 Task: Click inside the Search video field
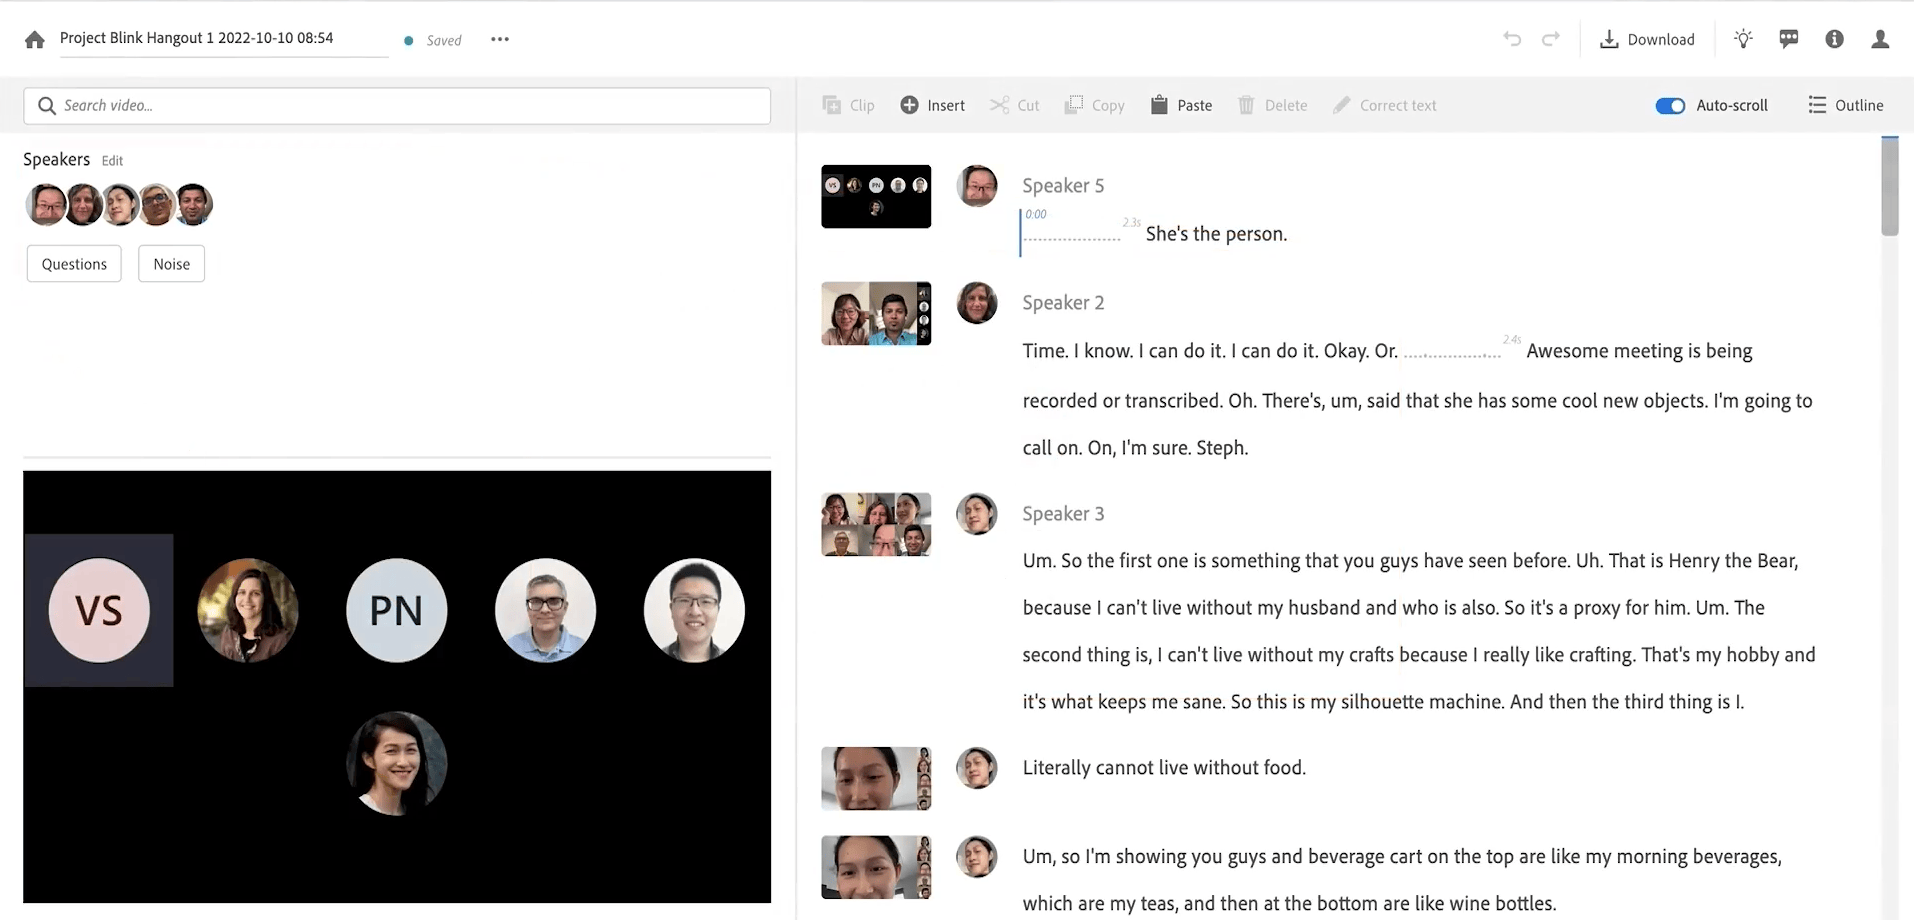pos(396,105)
